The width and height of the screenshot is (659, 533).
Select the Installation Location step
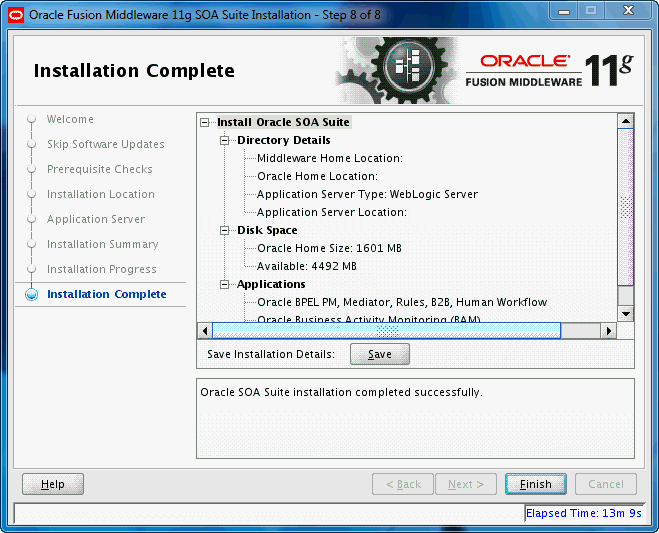101,194
